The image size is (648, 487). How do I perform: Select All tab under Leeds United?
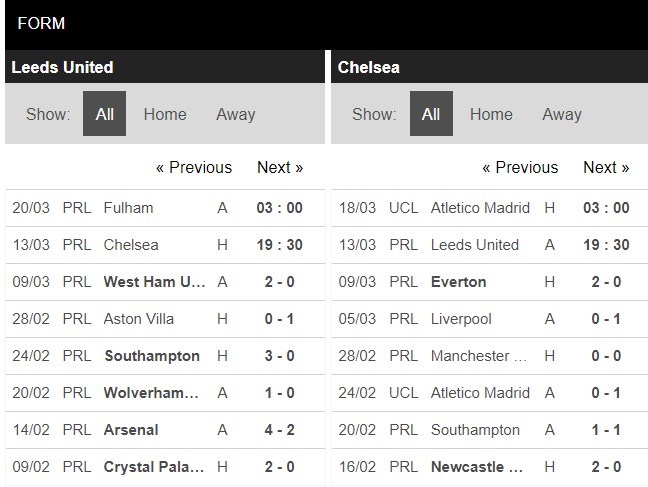(104, 114)
